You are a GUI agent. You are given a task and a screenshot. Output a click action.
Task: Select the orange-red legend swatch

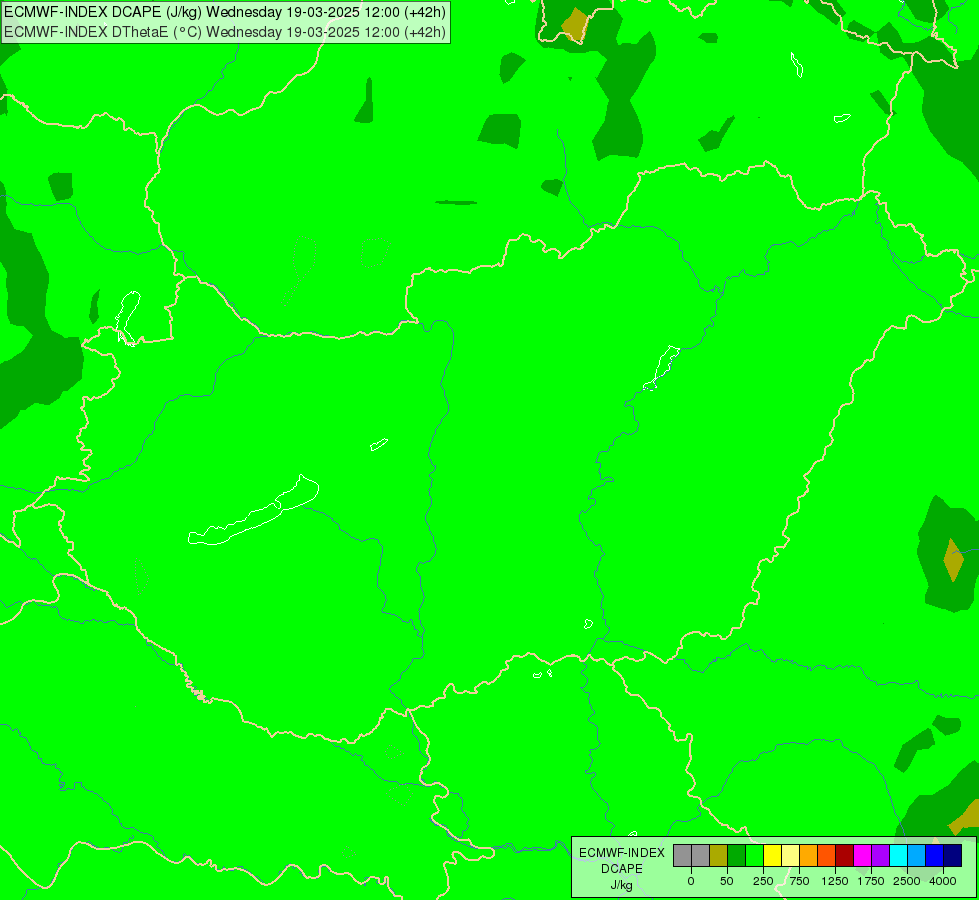click(827, 856)
